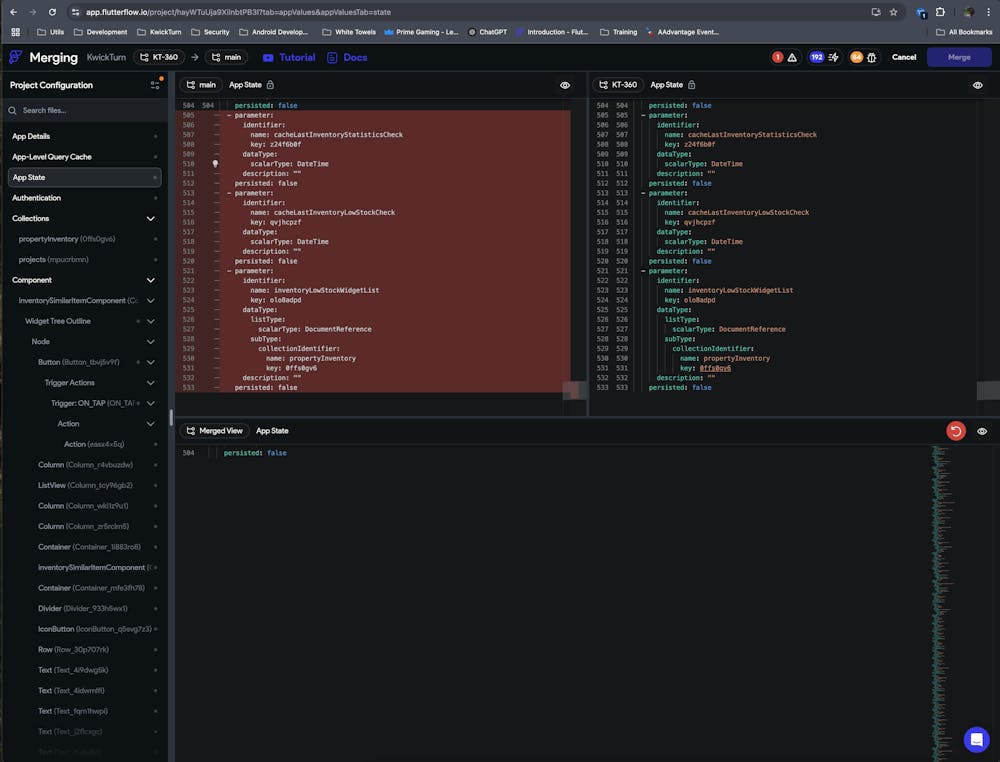Toggle visibility eye in main panel
1000x762 pixels.
click(565, 85)
